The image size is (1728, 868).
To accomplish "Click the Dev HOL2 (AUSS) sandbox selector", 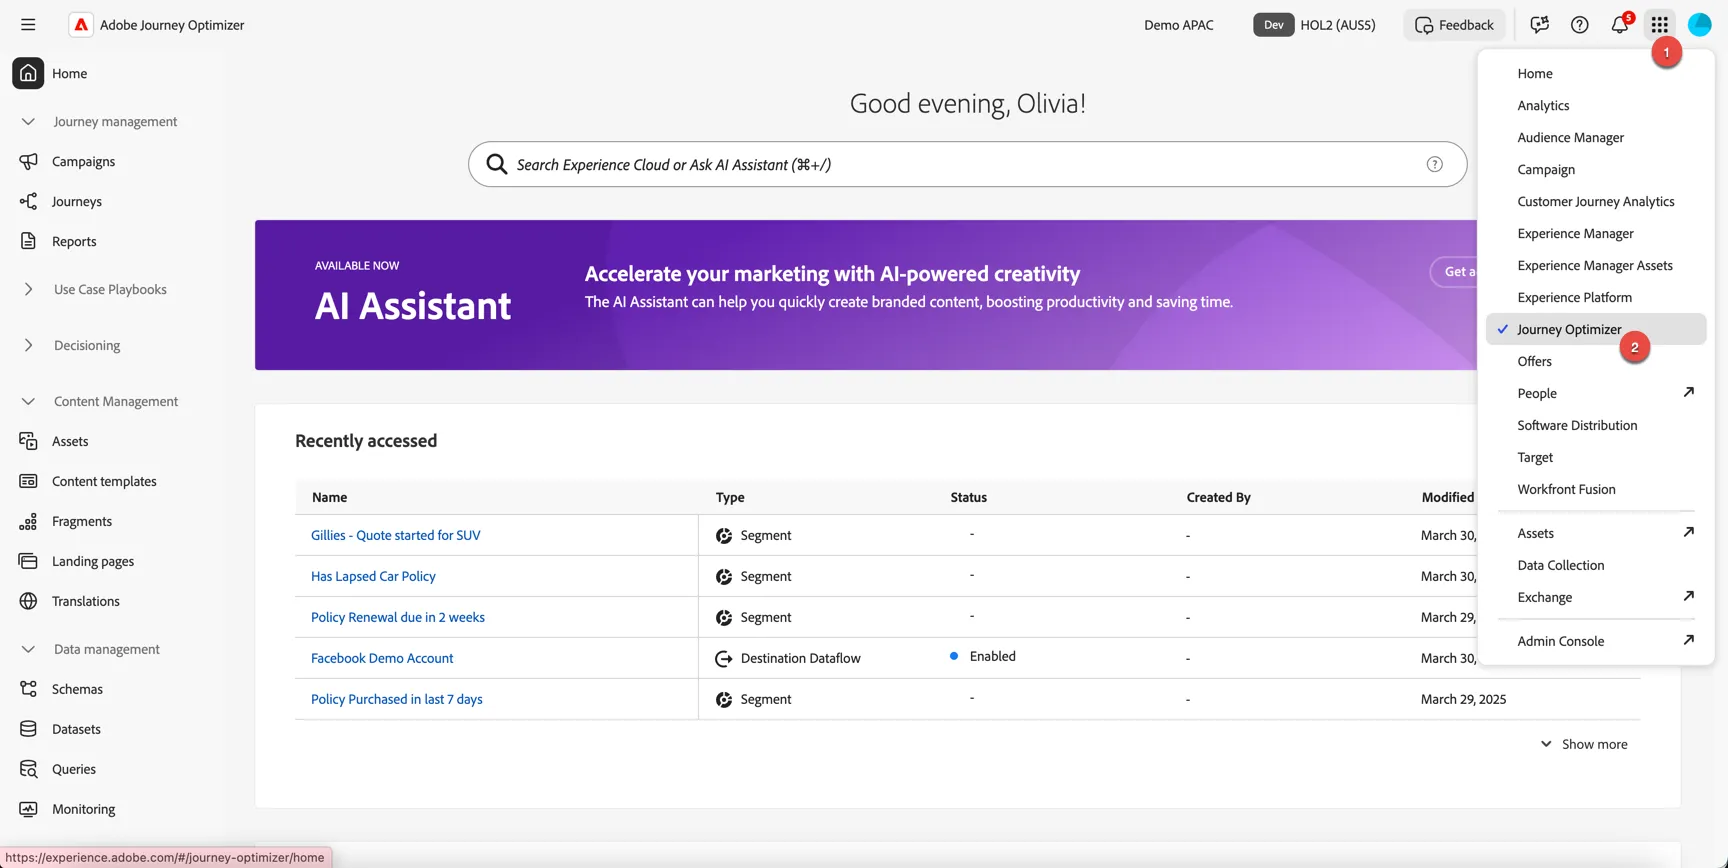I will click(1315, 25).
